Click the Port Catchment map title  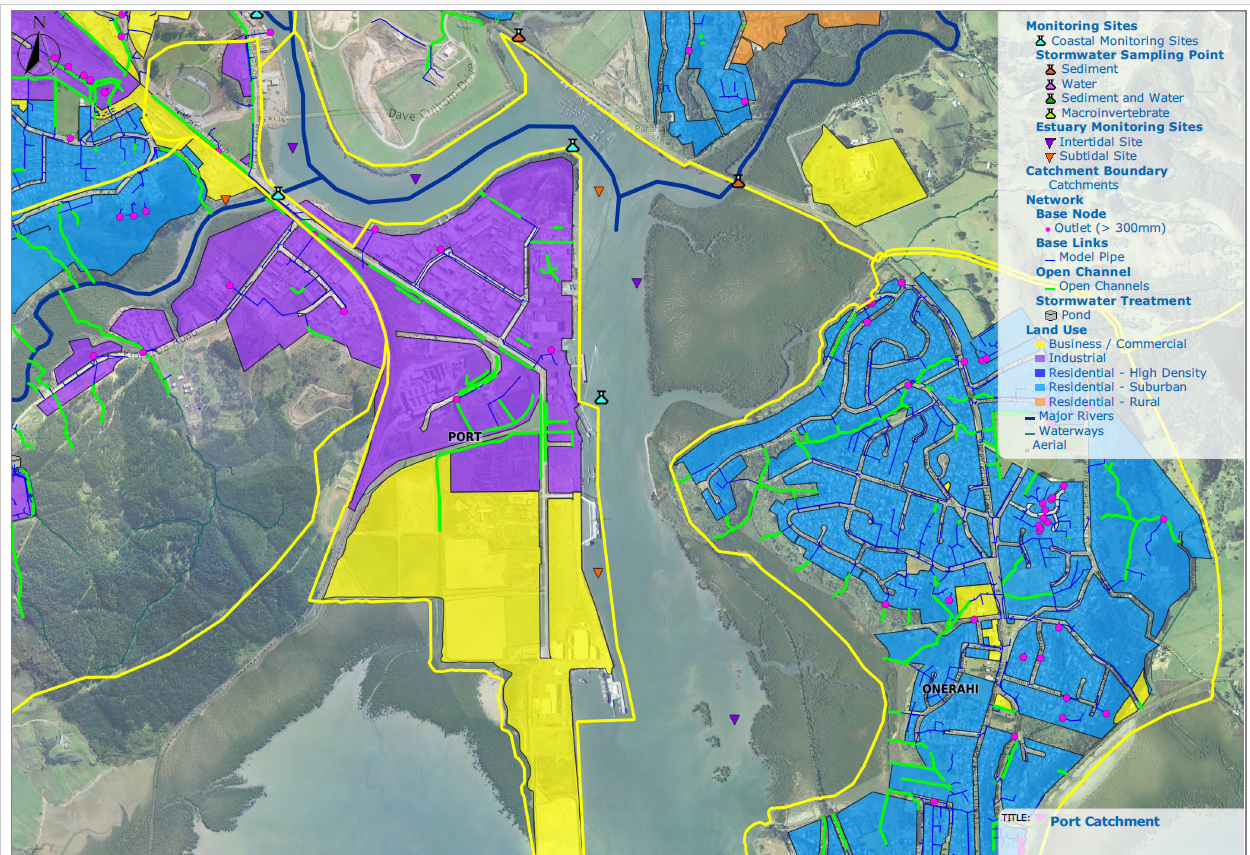pyautogui.click(x=1104, y=821)
